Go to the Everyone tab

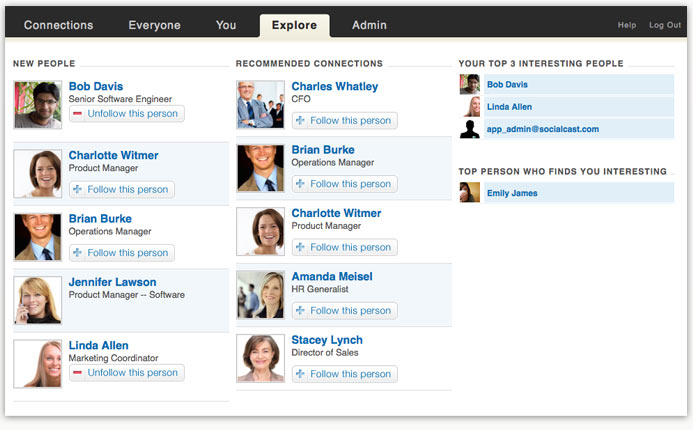(154, 25)
